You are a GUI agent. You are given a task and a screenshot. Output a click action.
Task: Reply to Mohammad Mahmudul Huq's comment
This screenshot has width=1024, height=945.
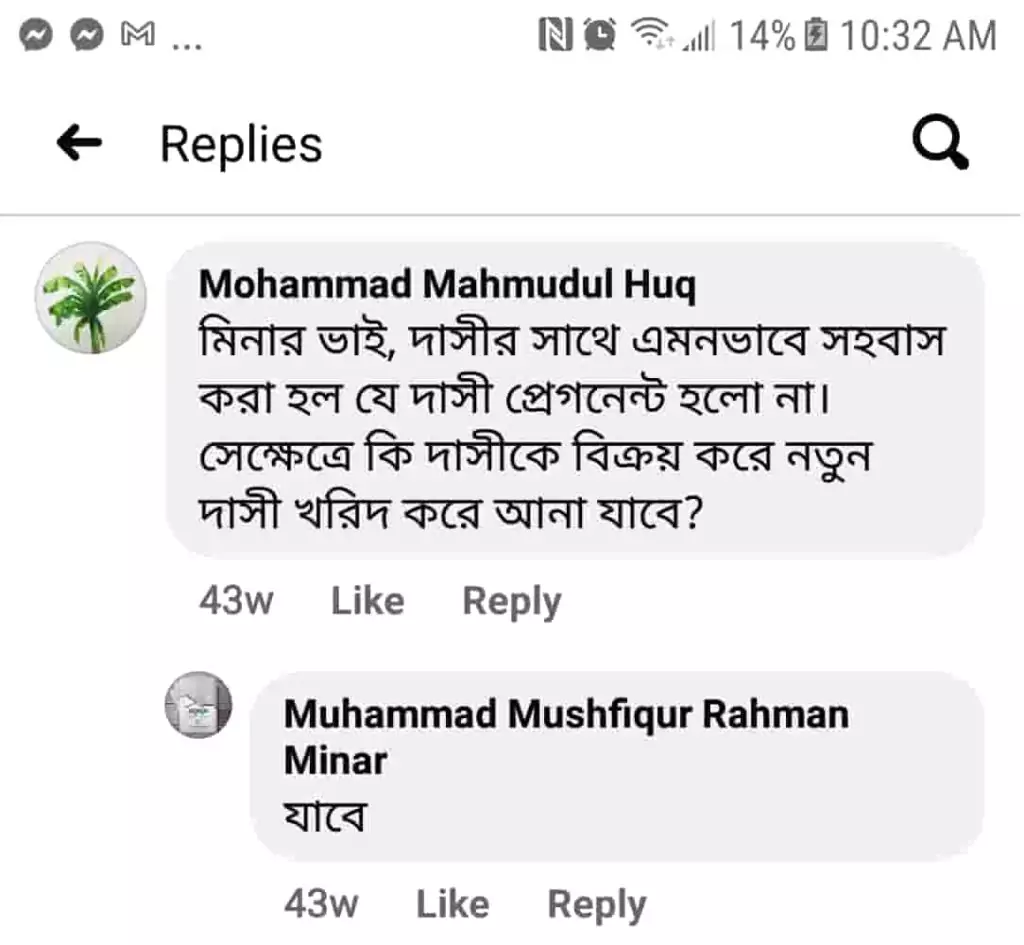point(511,601)
